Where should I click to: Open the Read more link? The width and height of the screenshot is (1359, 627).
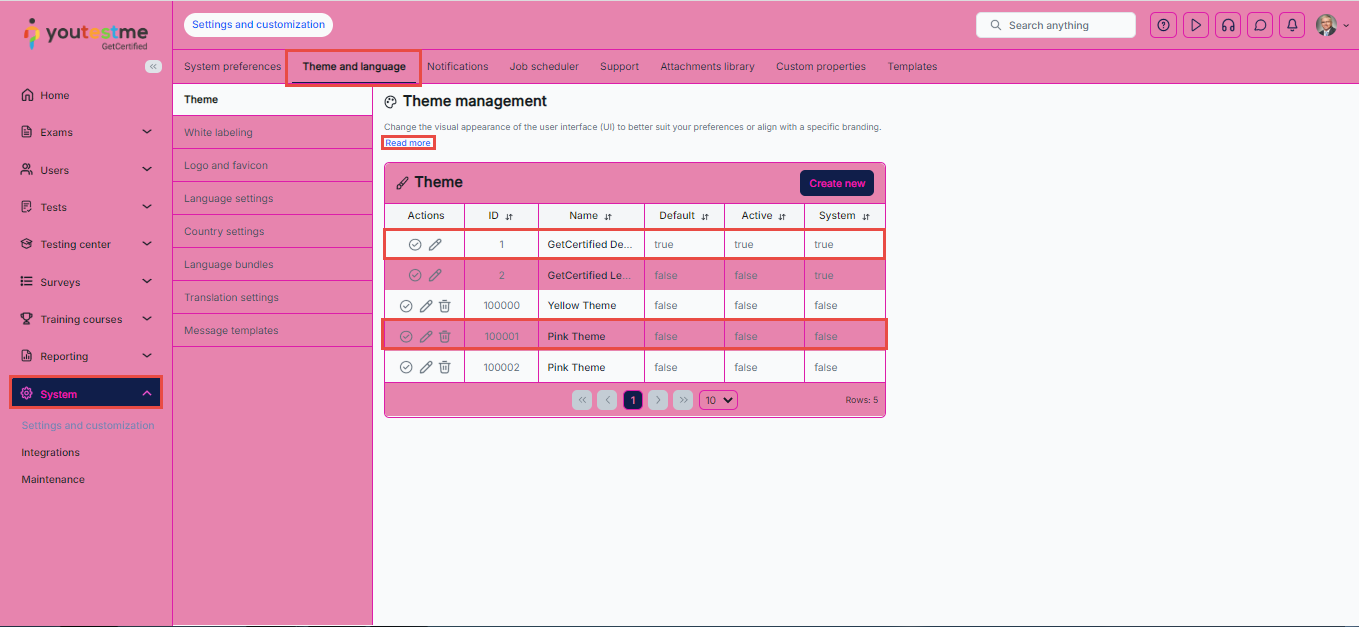click(x=408, y=143)
